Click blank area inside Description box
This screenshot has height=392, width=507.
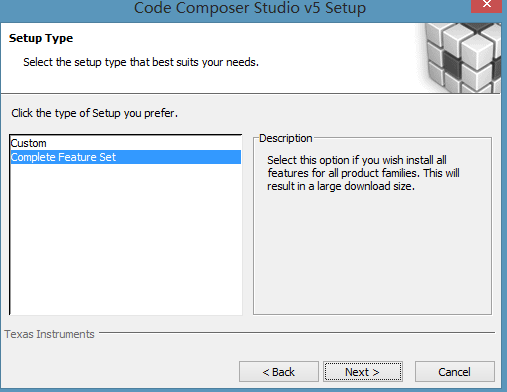[x=372, y=253]
